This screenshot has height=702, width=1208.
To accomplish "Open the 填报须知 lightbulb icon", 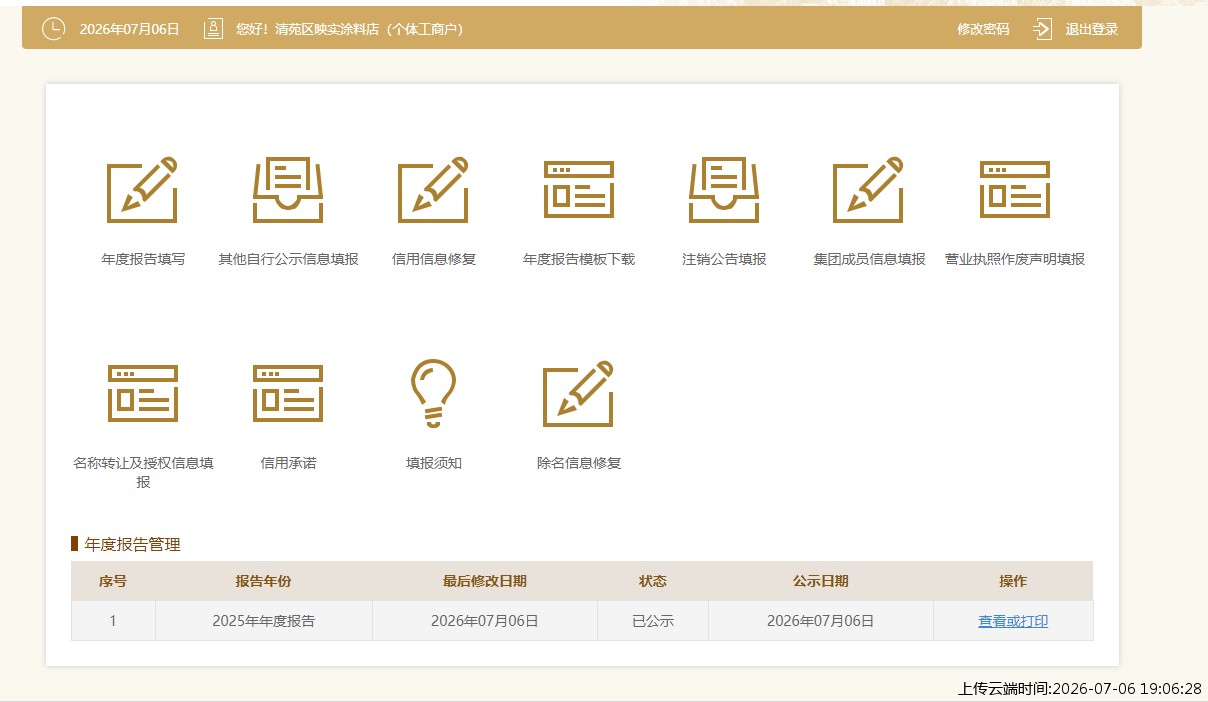I will (x=433, y=394).
